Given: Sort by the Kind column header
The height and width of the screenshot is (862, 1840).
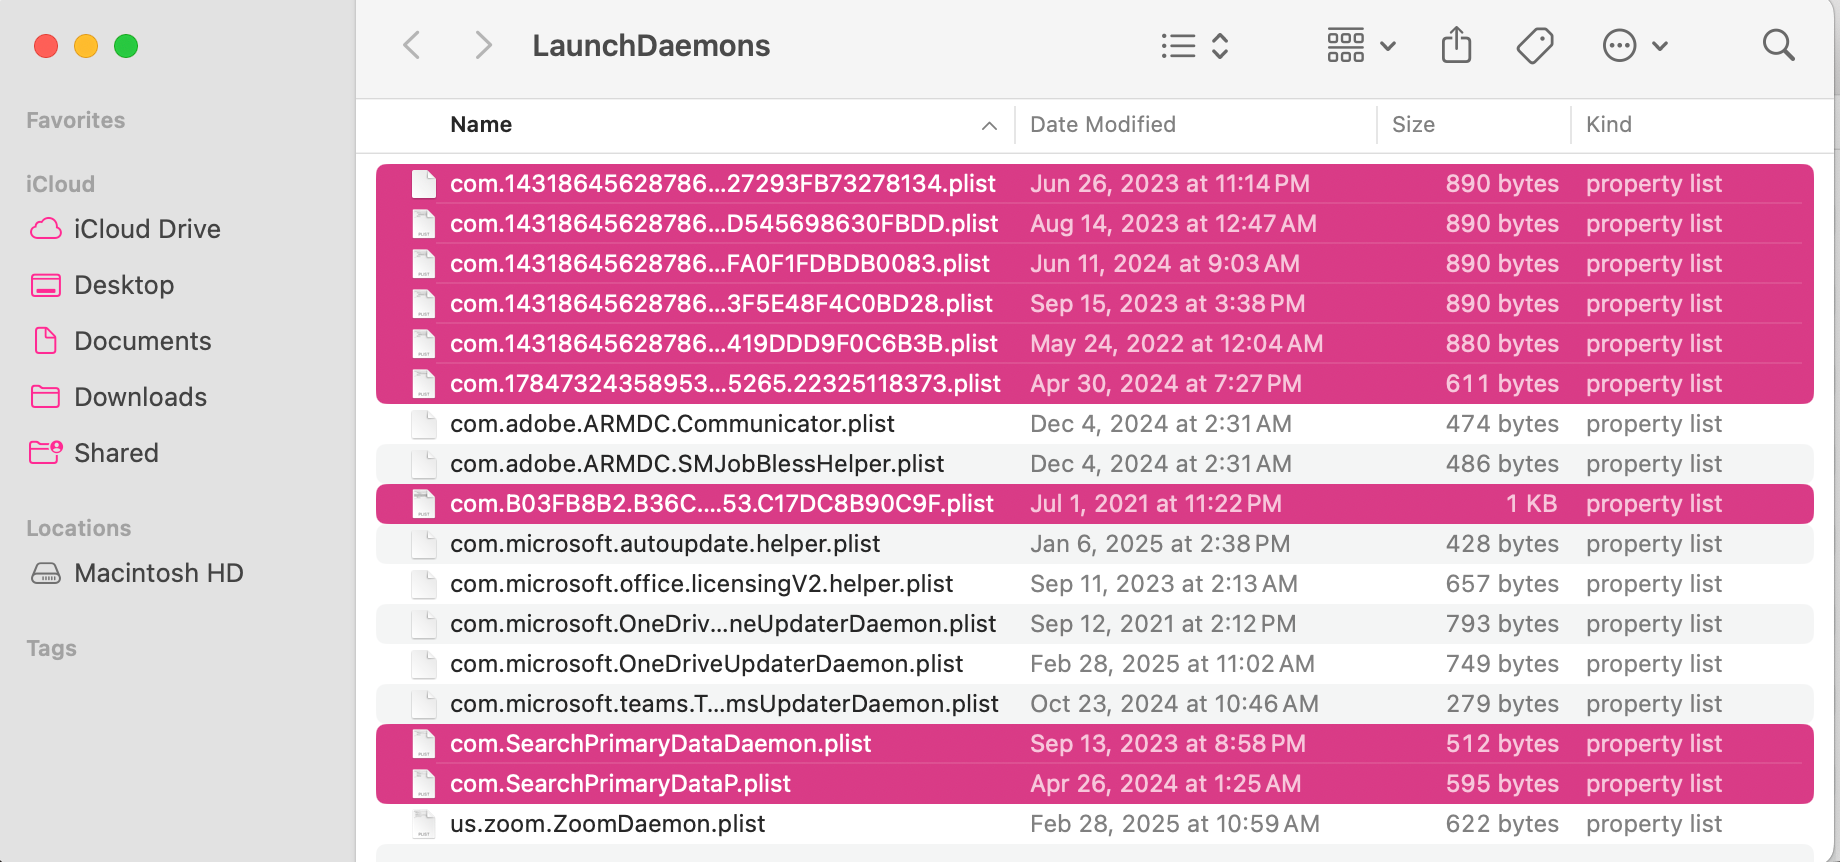Looking at the screenshot, I should [1608, 125].
